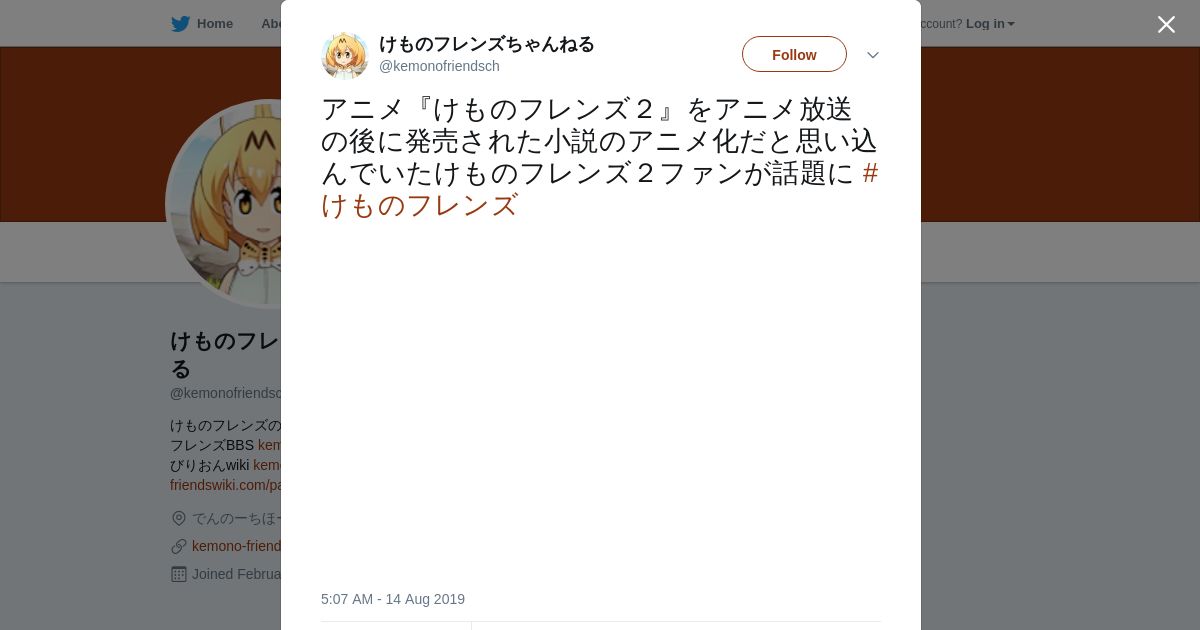Close the tweet overlay with X
The height and width of the screenshot is (630, 1200).
coord(1166,24)
